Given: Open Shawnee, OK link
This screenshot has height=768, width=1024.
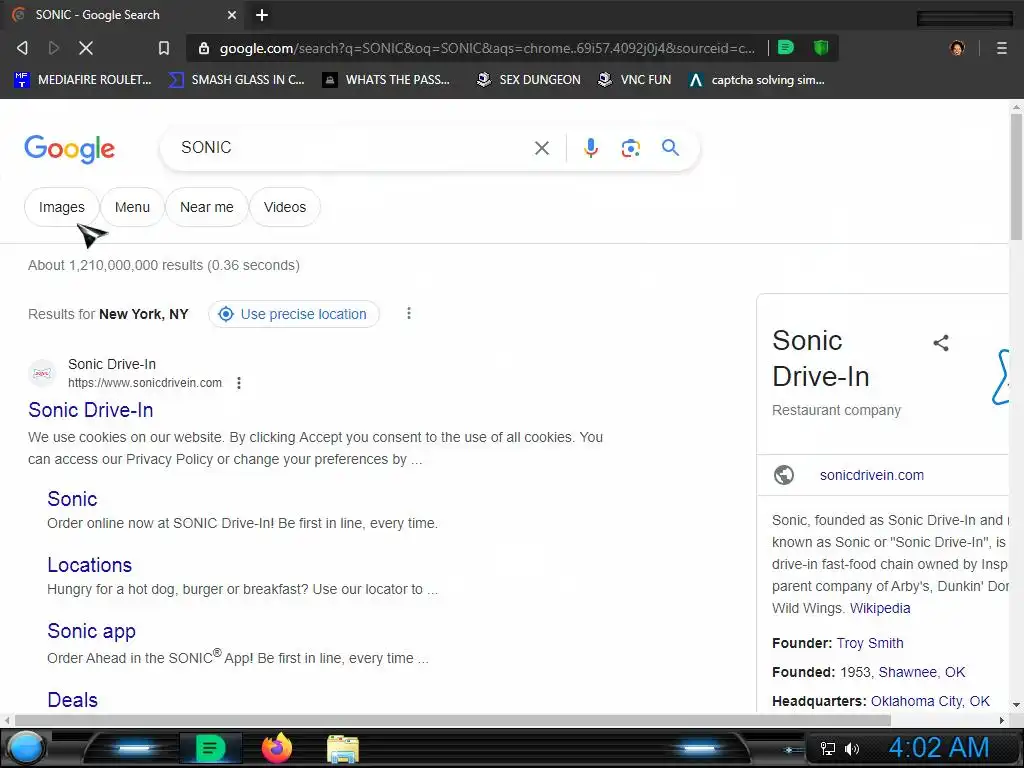Looking at the screenshot, I should 921,672.
